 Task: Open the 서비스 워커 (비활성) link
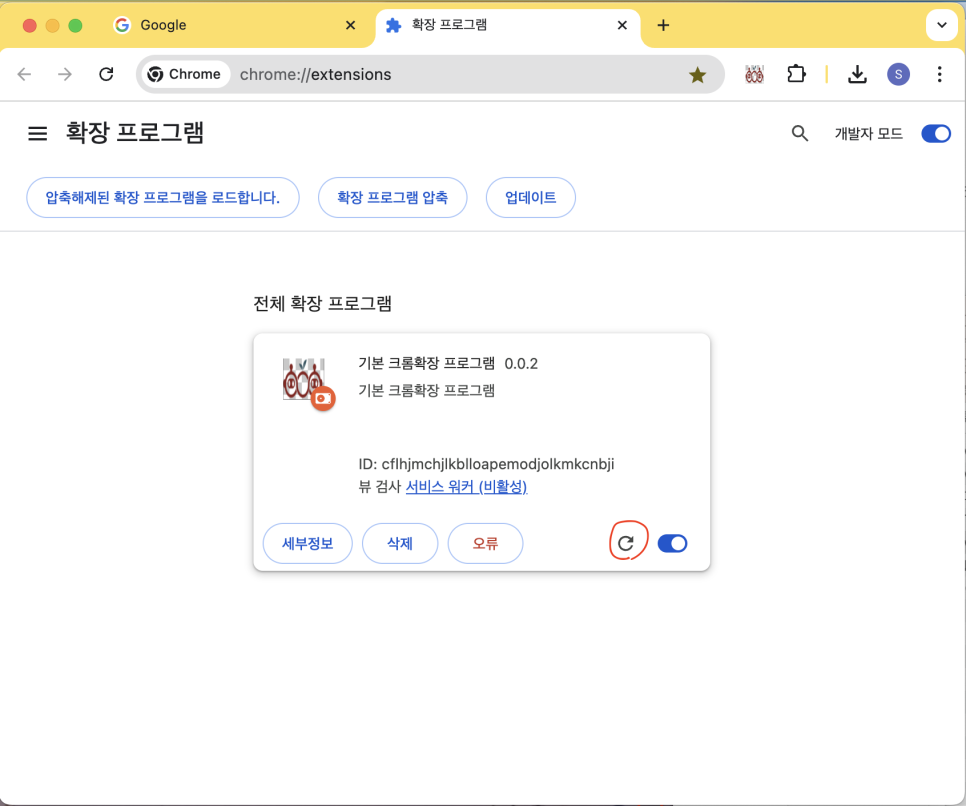(x=466, y=487)
